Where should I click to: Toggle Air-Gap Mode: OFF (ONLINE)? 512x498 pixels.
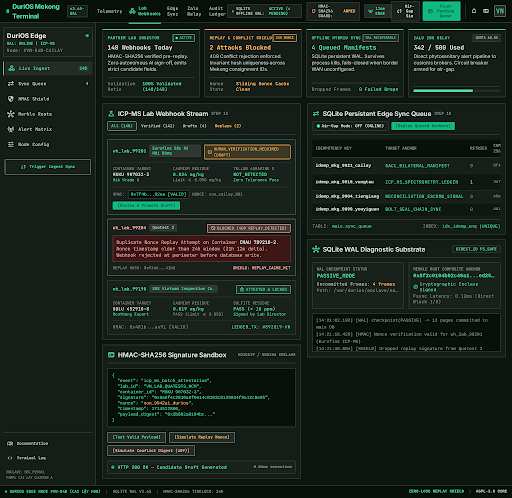point(350,126)
